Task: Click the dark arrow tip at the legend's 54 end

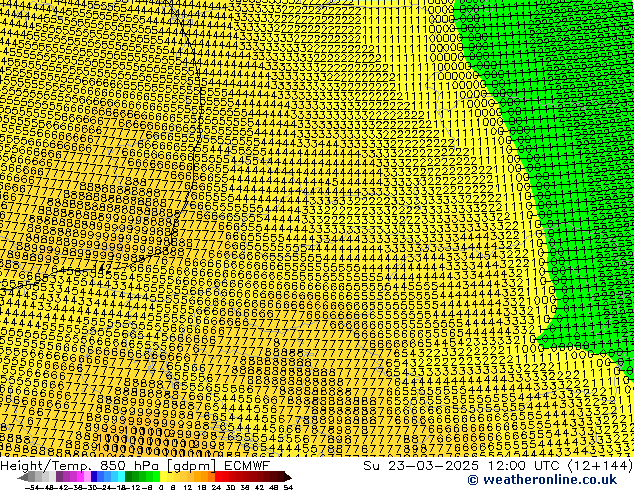Action: [x=288, y=477]
